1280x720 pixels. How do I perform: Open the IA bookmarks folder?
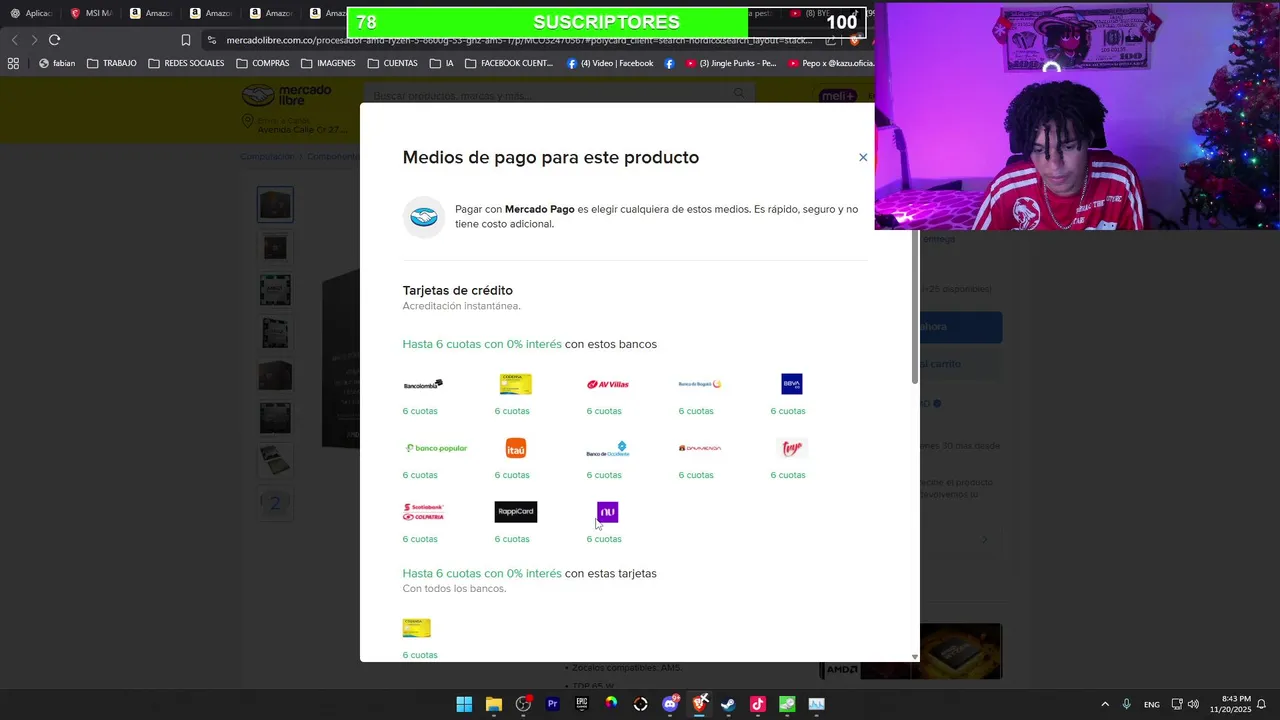coord(441,63)
